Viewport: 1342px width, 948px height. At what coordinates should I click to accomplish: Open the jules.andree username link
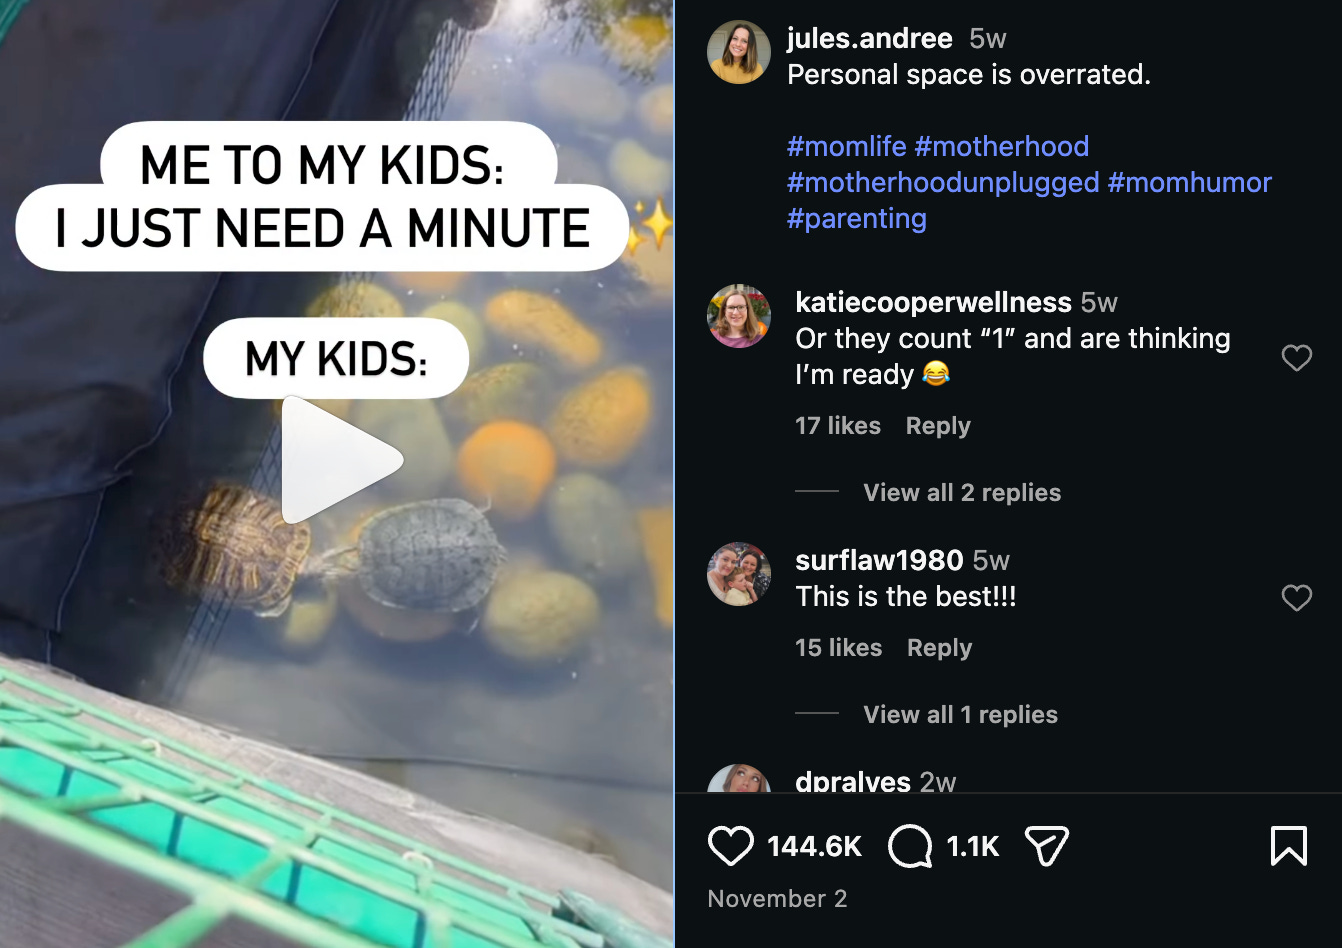click(x=870, y=38)
